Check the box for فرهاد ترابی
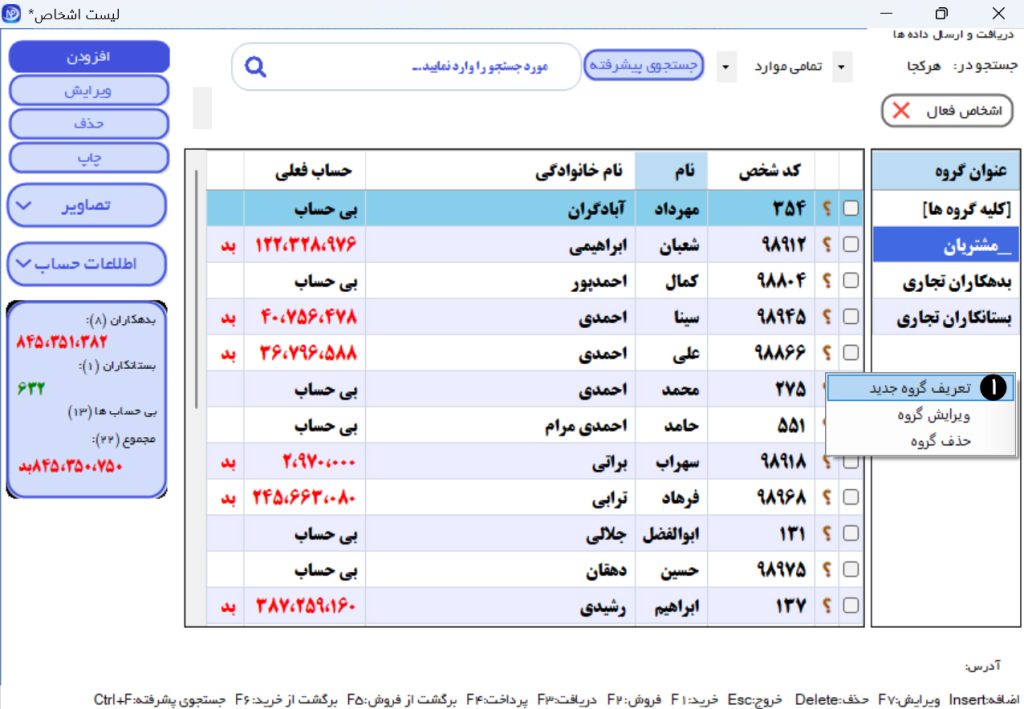 click(x=850, y=497)
